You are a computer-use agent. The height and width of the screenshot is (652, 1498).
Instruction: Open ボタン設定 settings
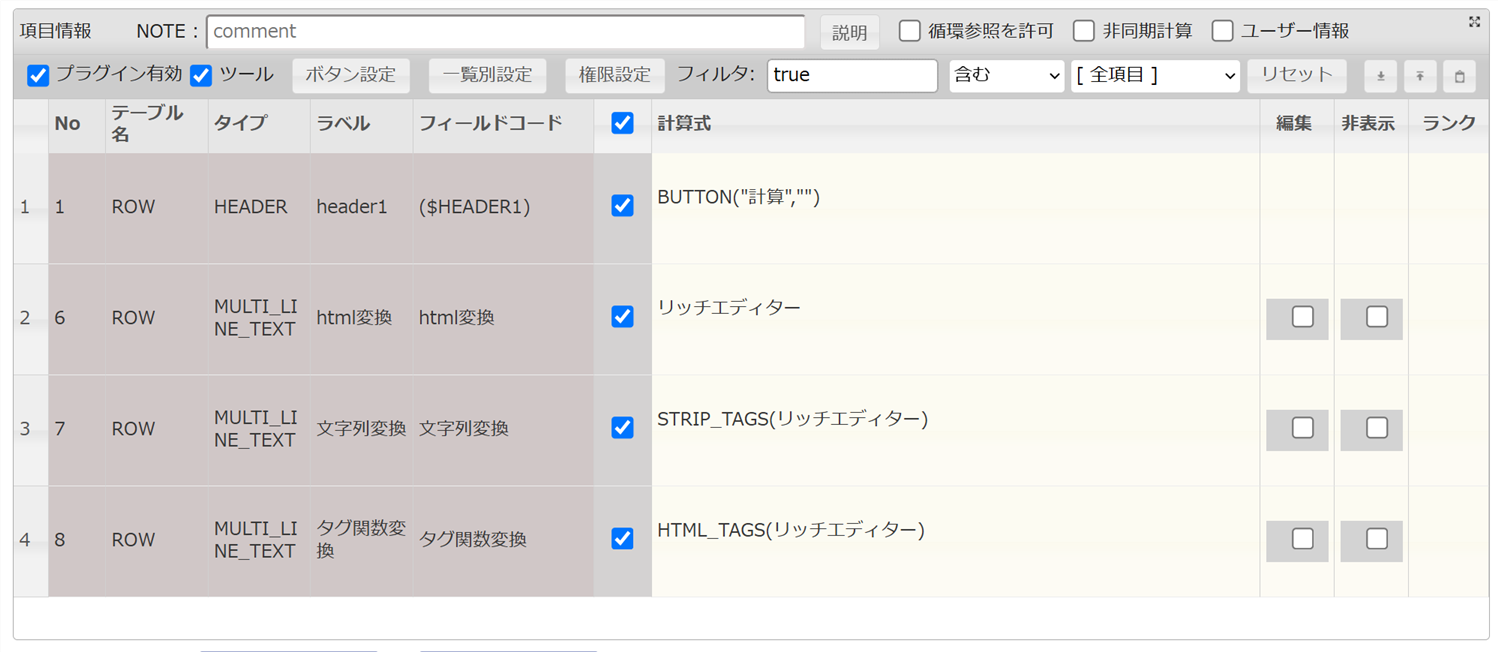[351, 76]
